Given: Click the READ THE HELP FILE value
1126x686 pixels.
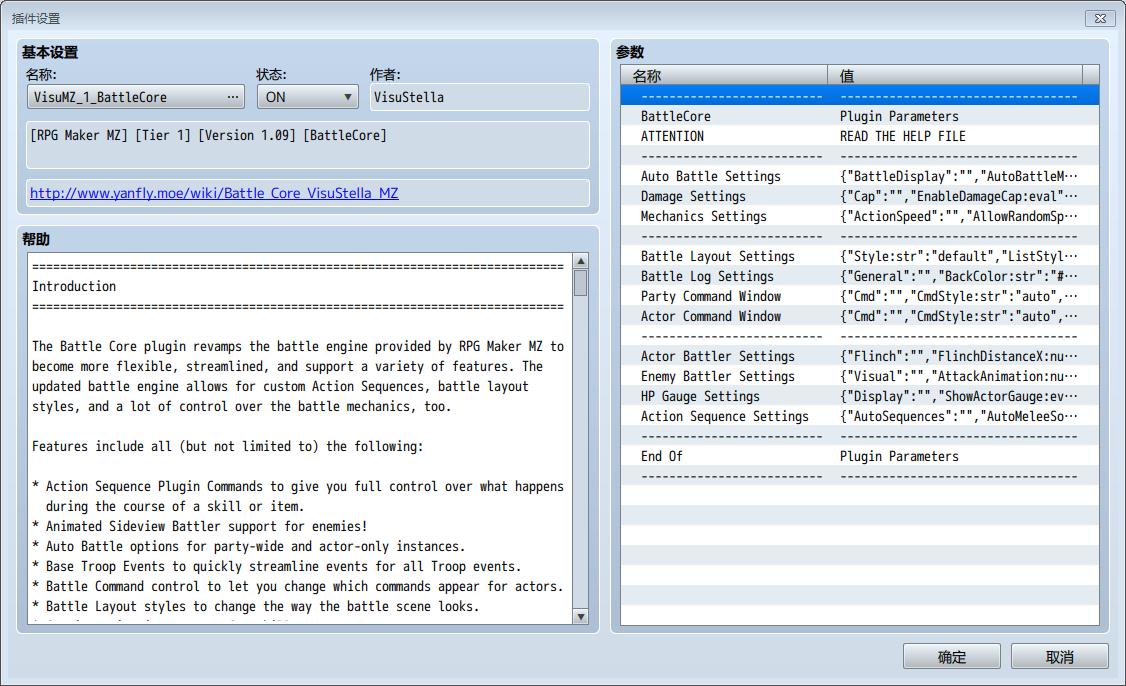Looking at the screenshot, I should tap(903, 136).
